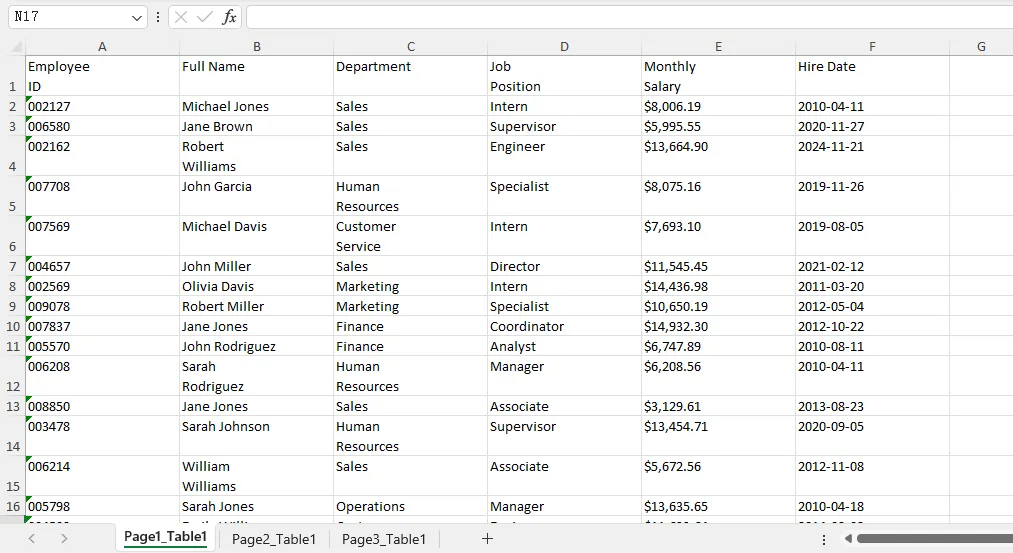This screenshot has height=553, width=1013.
Task: Select column C header
Action: pos(410,47)
